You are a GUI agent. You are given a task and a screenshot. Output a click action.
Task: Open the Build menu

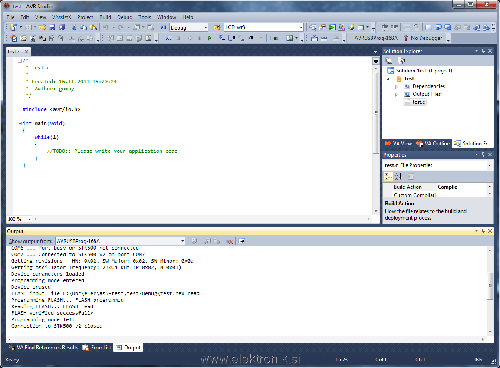click(105, 17)
